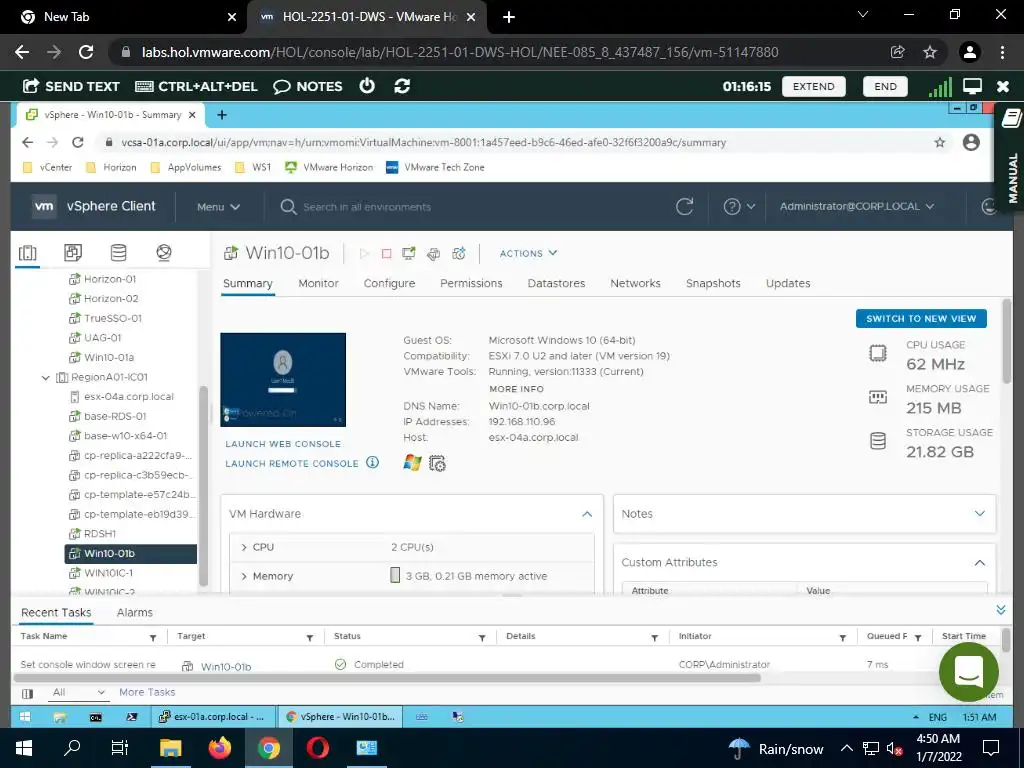Image resolution: width=1024 pixels, height=768 pixels.
Task: Open Storage inventory view icon
Action: coord(118,253)
